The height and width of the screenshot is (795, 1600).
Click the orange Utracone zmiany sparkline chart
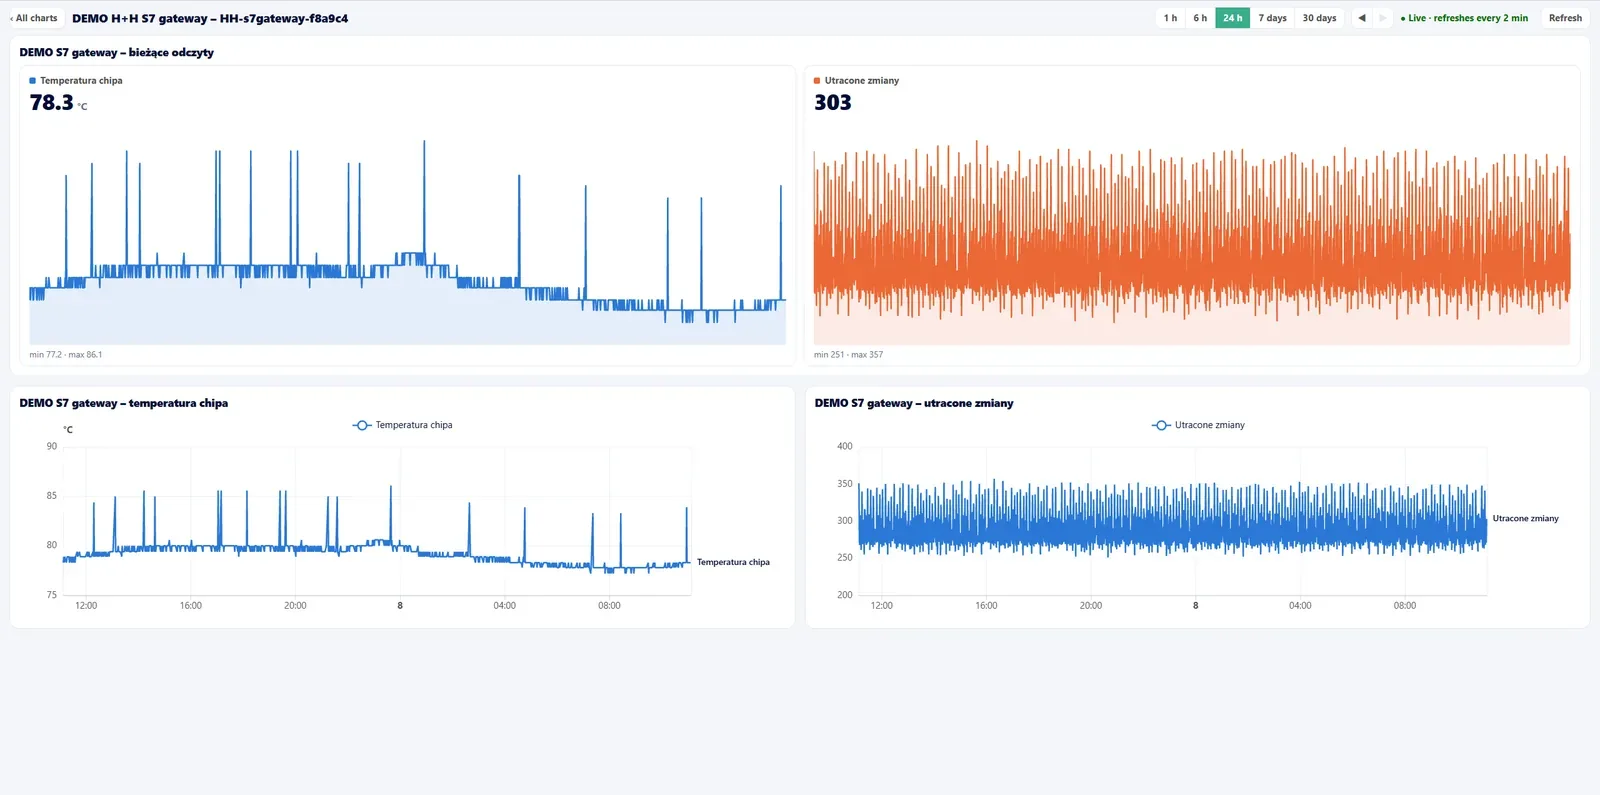(x=1192, y=243)
